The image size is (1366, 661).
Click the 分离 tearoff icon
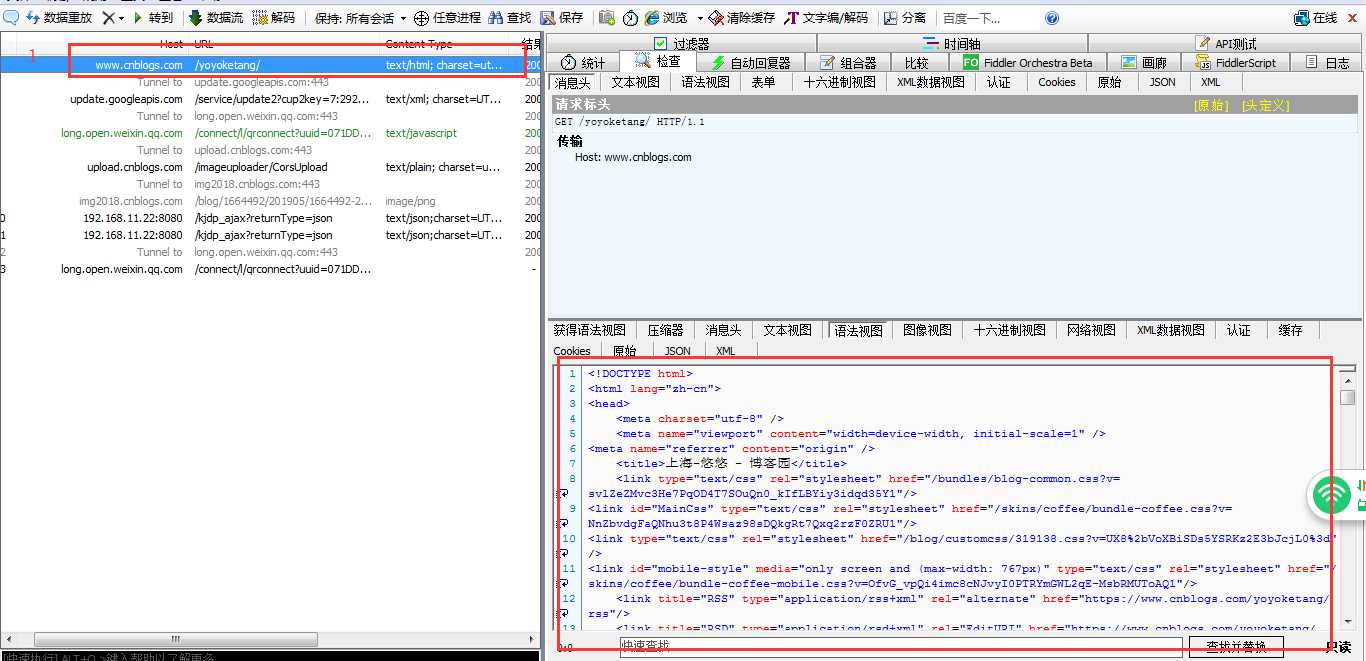[x=890, y=18]
